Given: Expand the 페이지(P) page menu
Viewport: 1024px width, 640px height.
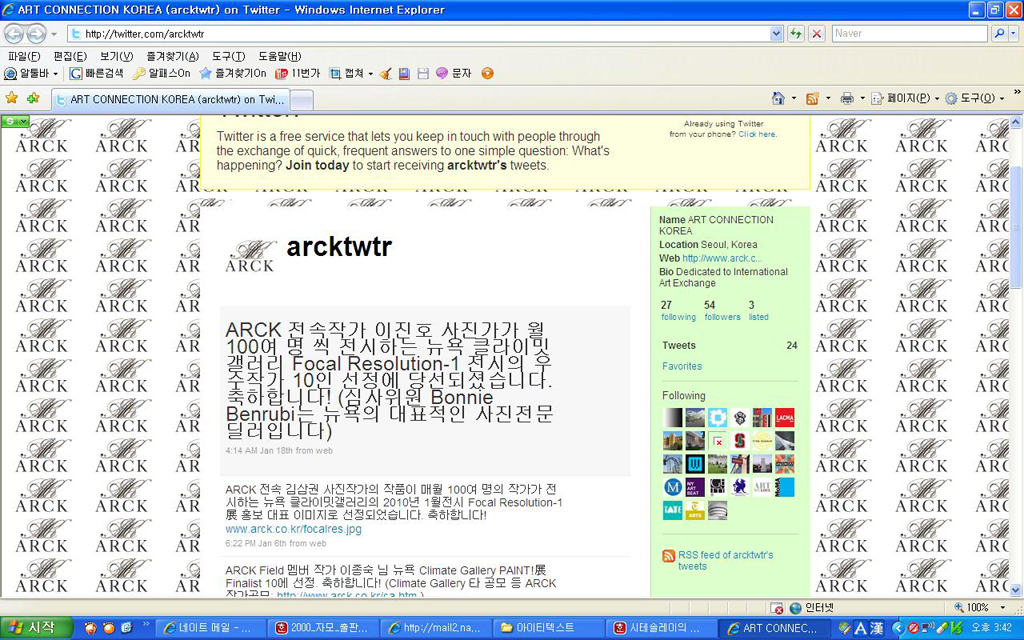Looking at the screenshot, I should point(907,99).
